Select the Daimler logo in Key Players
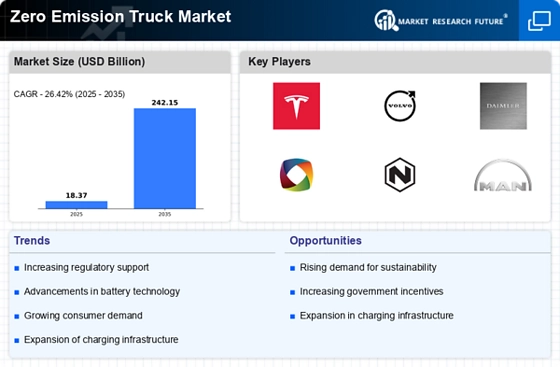Viewport: 560px width, 367px height. point(503,106)
